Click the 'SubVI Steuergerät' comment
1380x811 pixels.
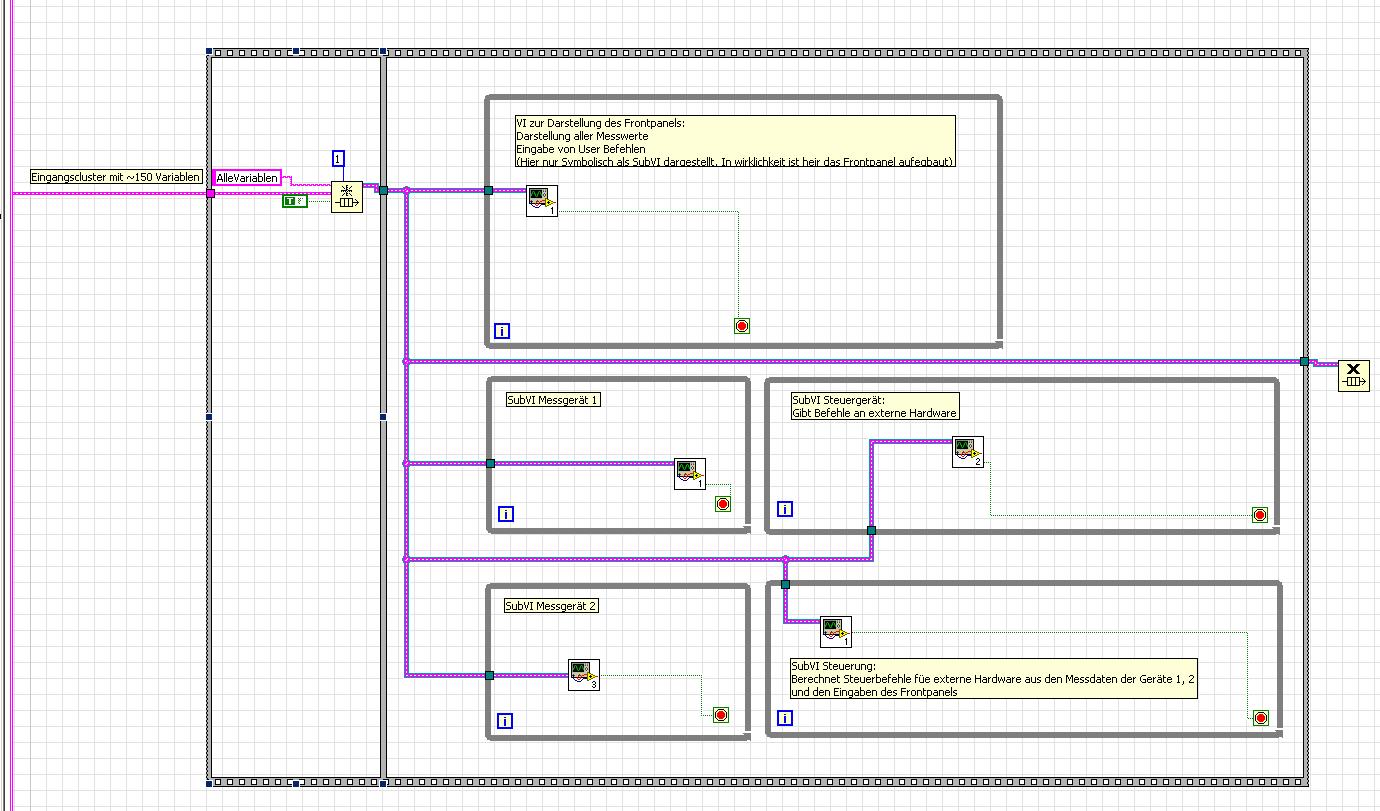pos(874,406)
